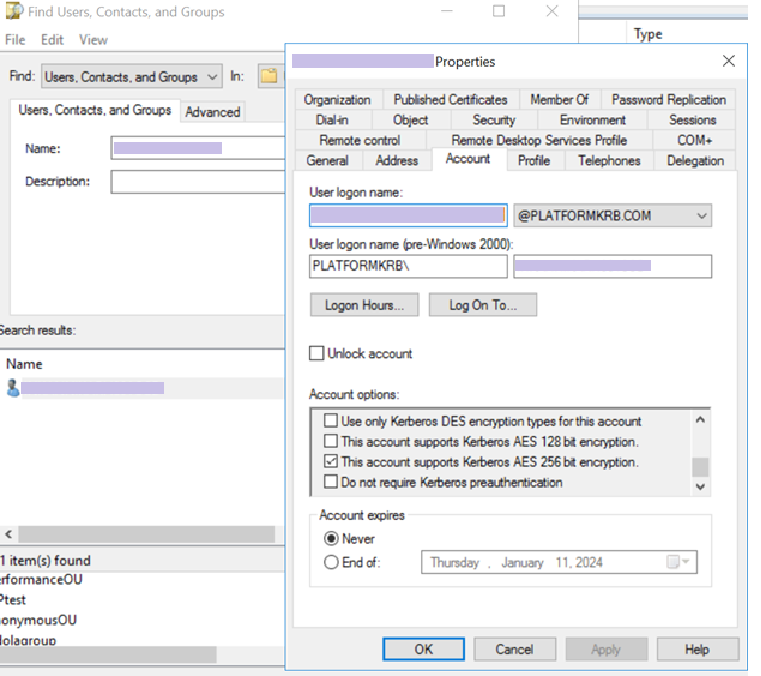Click the account options vertical scrollbar thumb

coord(700,467)
